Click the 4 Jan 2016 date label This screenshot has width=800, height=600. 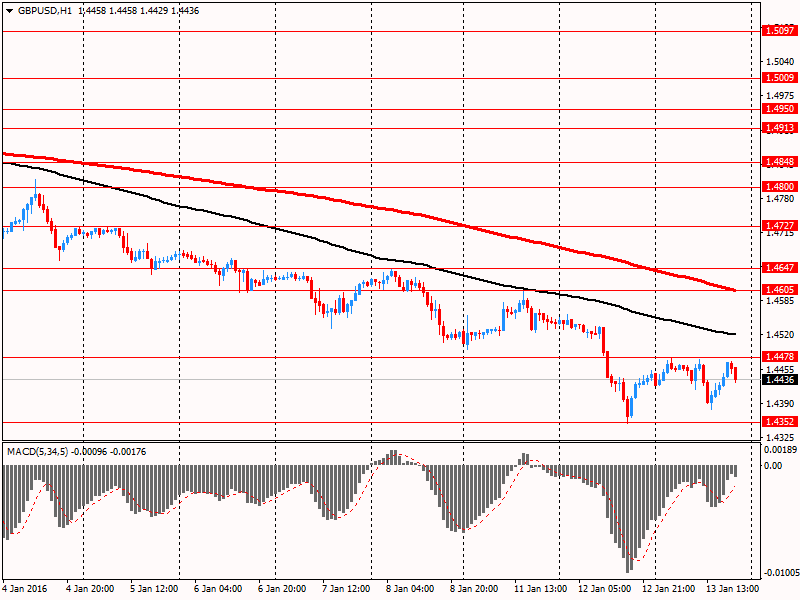tap(24, 589)
